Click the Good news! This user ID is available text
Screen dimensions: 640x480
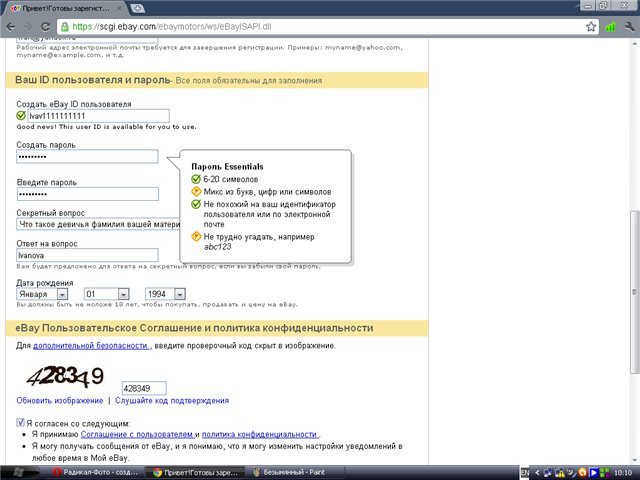click(107, 127)
